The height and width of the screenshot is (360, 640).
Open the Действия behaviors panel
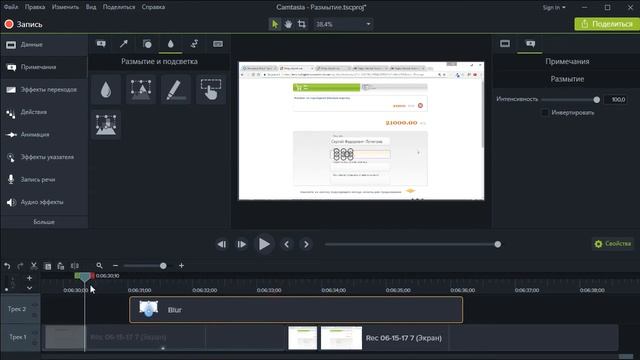click(44, 112)
